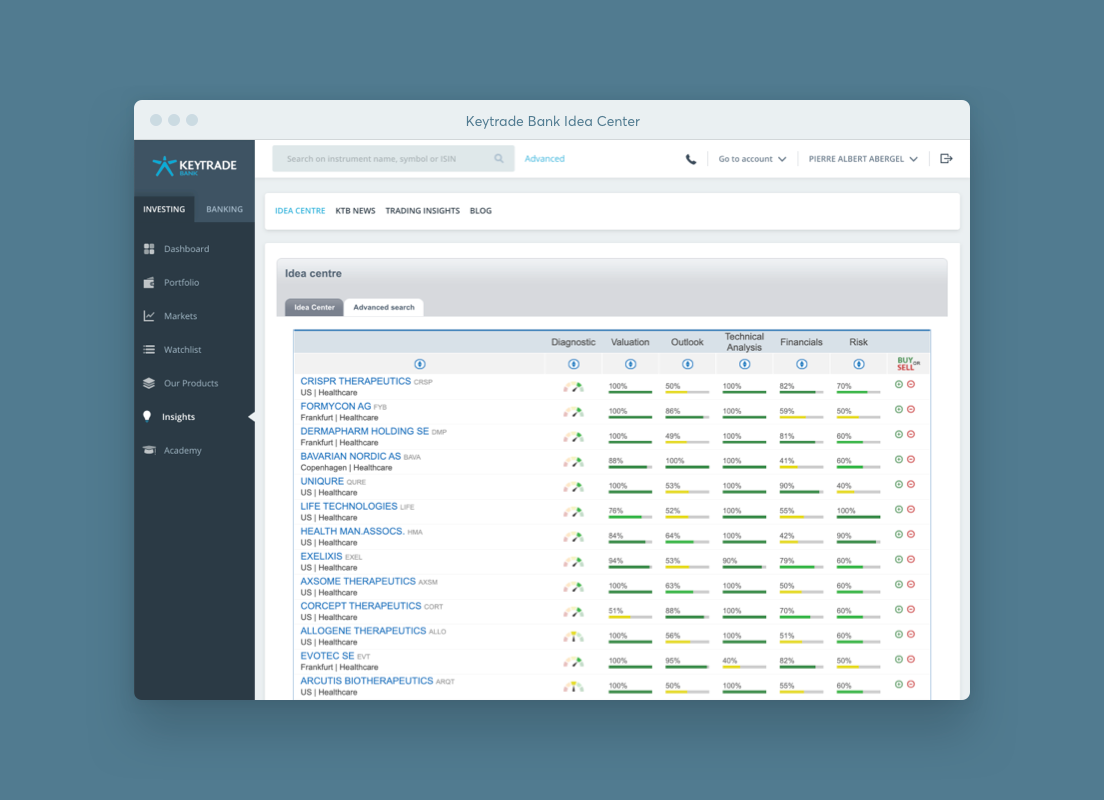Select the Portfolio icon in the sidebar
1104x800 pixels.
click(x=148, y=282)
